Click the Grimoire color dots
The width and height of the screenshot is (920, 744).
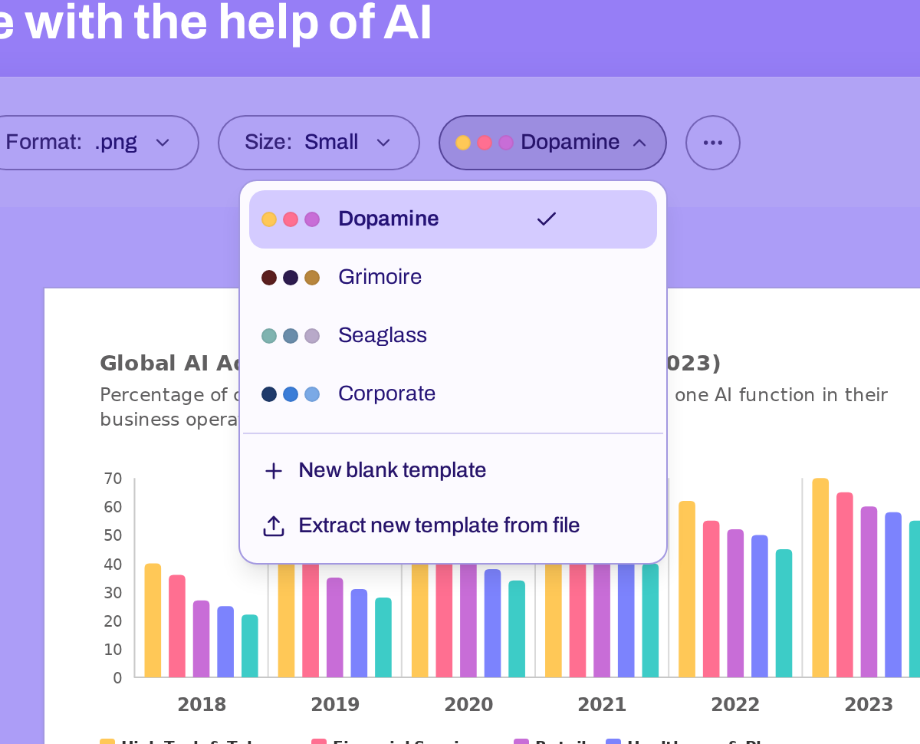click(290, 278)
